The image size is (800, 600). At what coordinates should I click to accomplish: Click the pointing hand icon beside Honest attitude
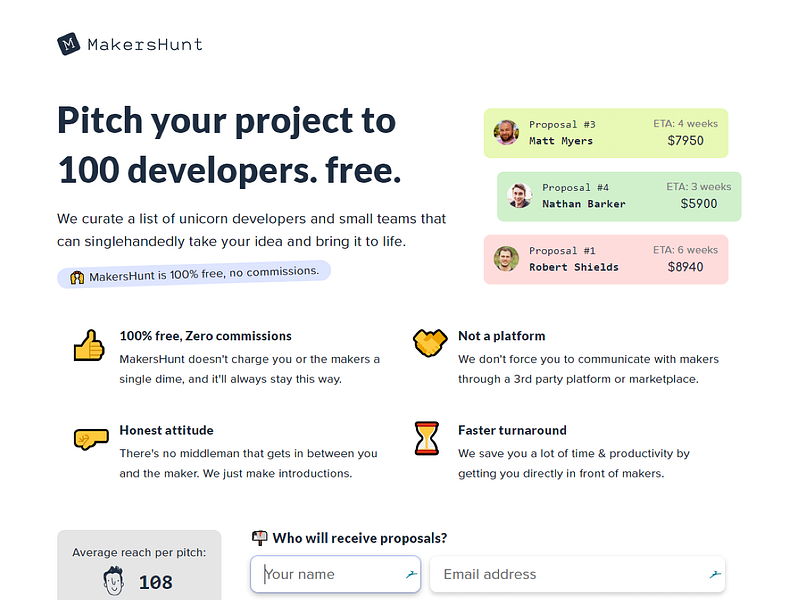tap(91, 439)
